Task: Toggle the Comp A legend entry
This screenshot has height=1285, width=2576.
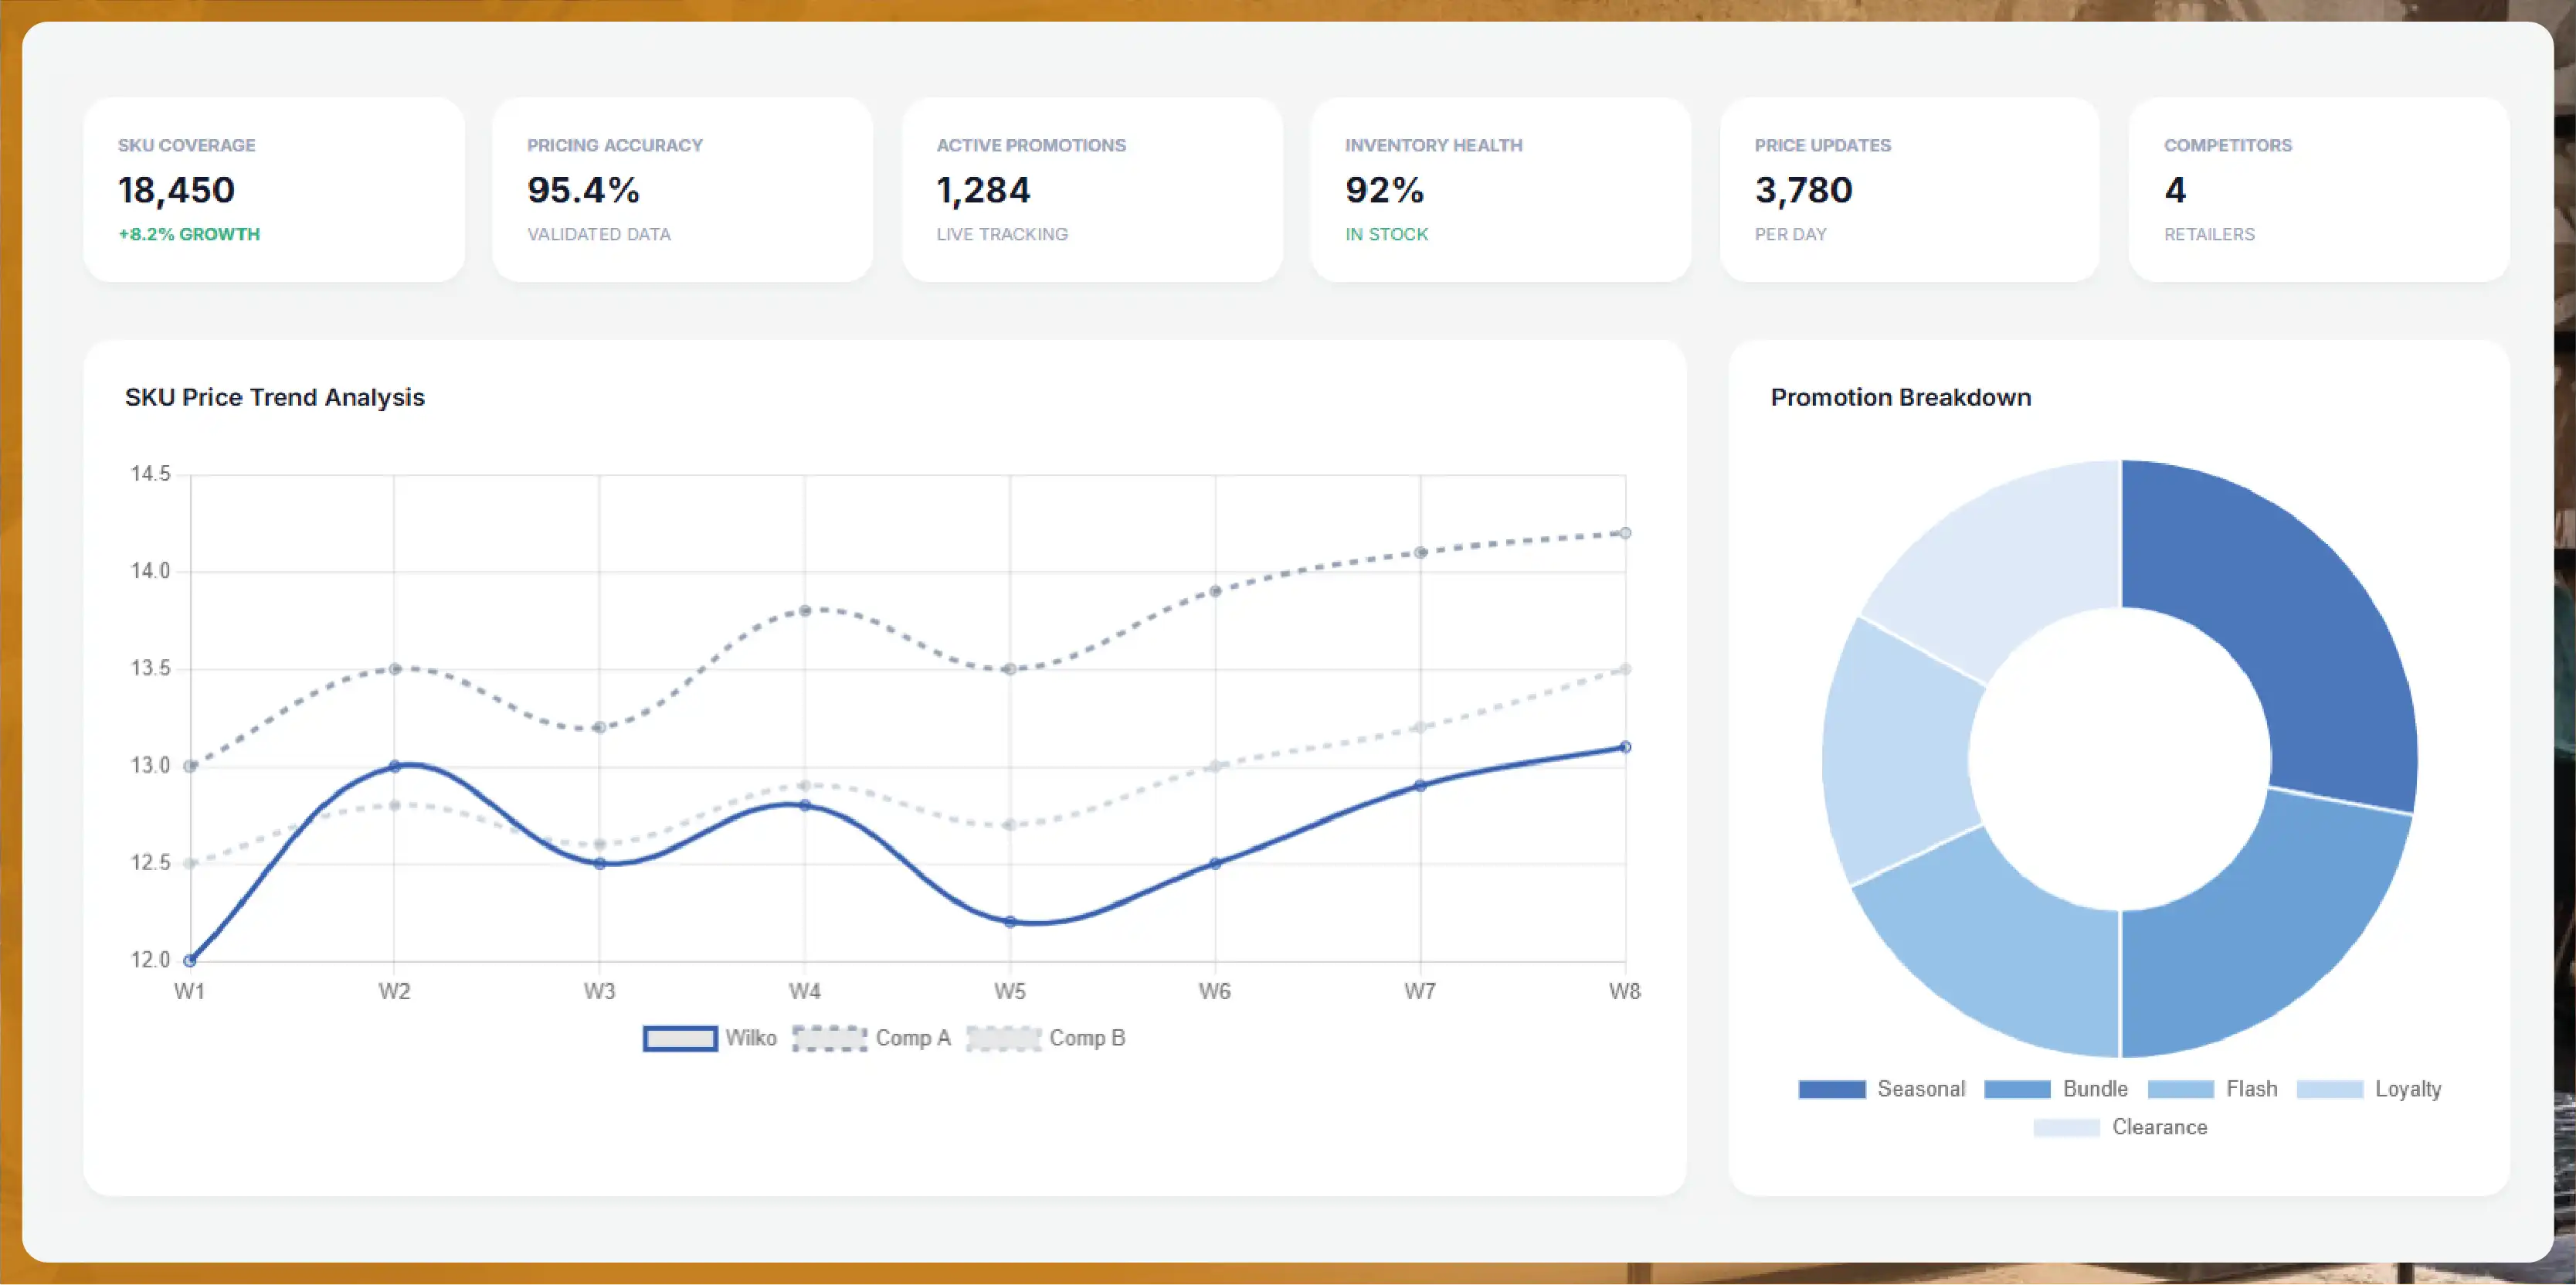Action: [x=871, y=1038]
